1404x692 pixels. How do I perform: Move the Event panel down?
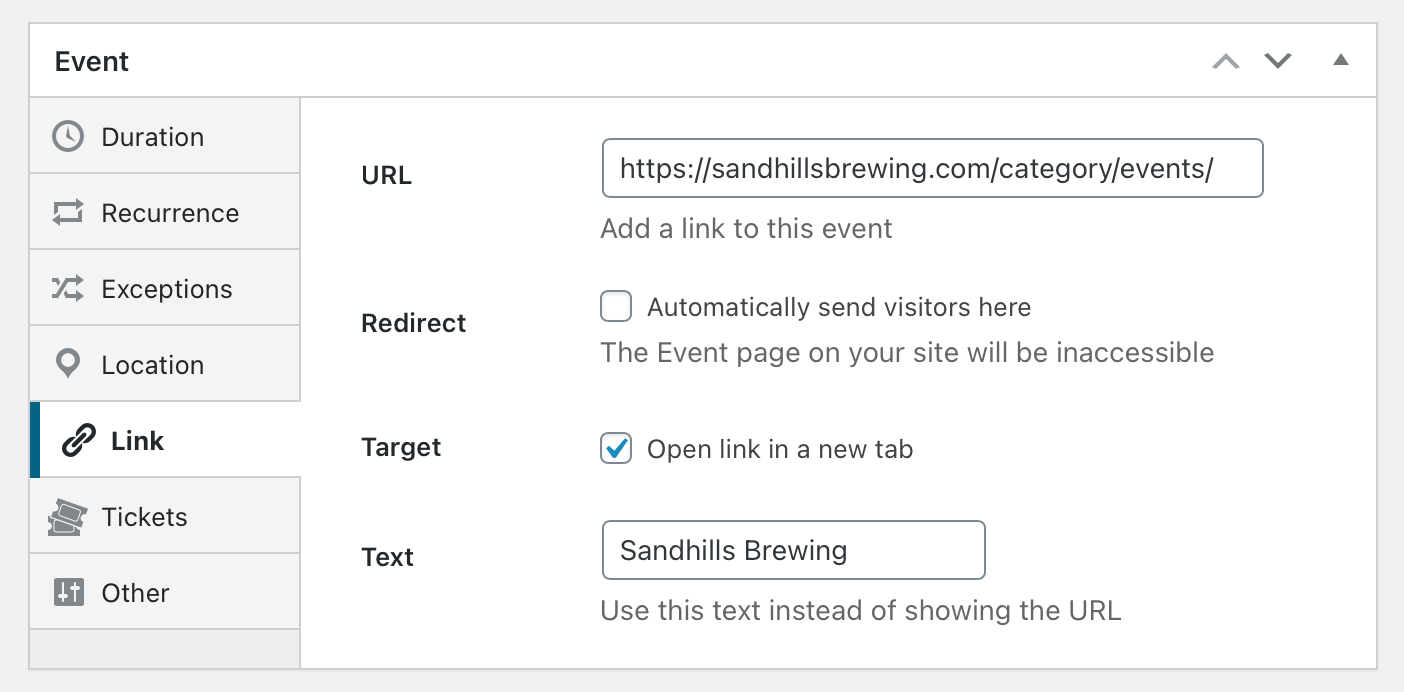(1277, 61)
